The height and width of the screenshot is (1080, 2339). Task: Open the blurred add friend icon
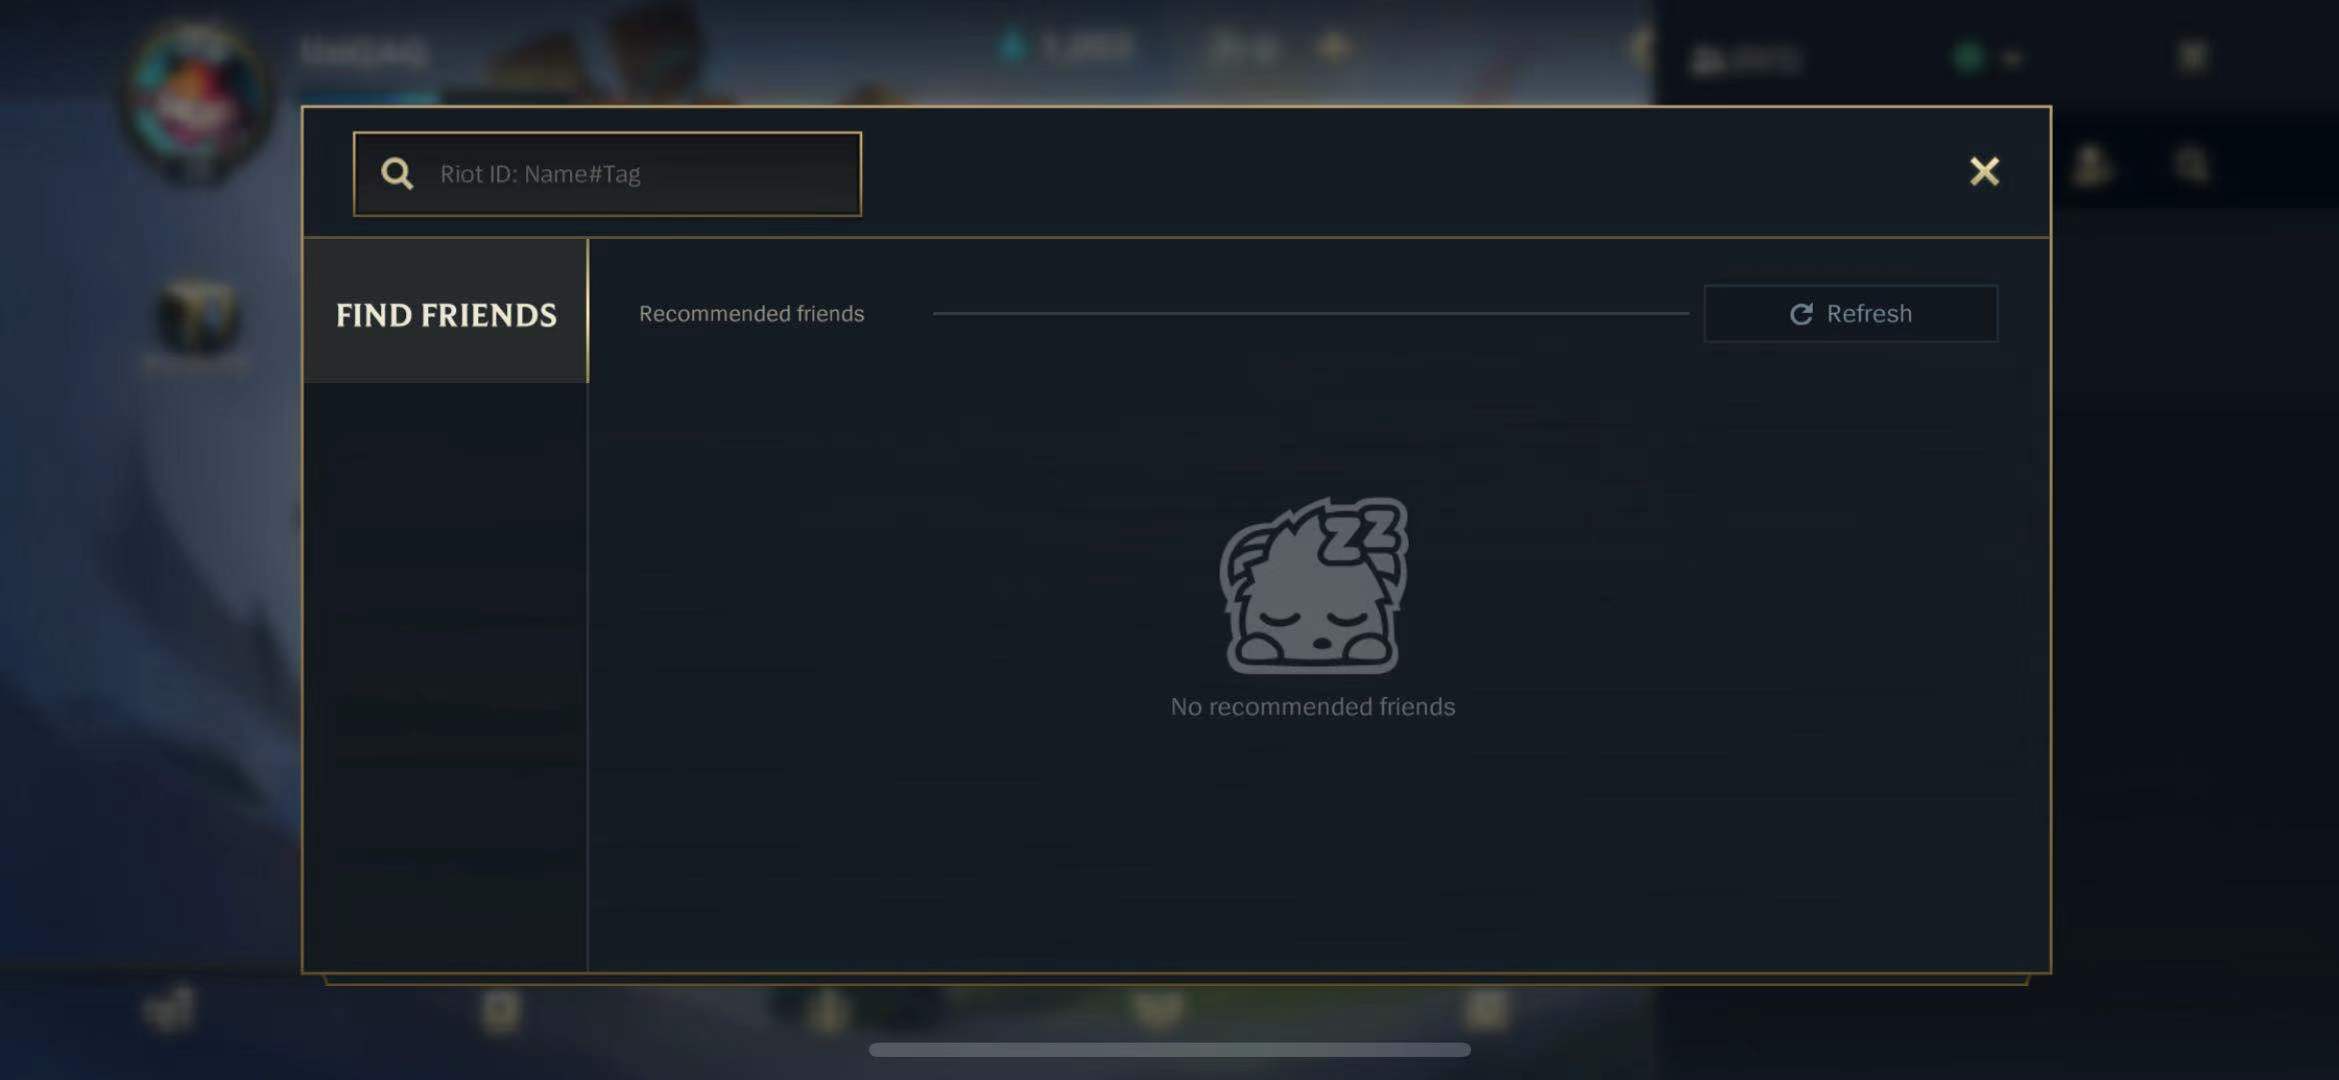2092,166
